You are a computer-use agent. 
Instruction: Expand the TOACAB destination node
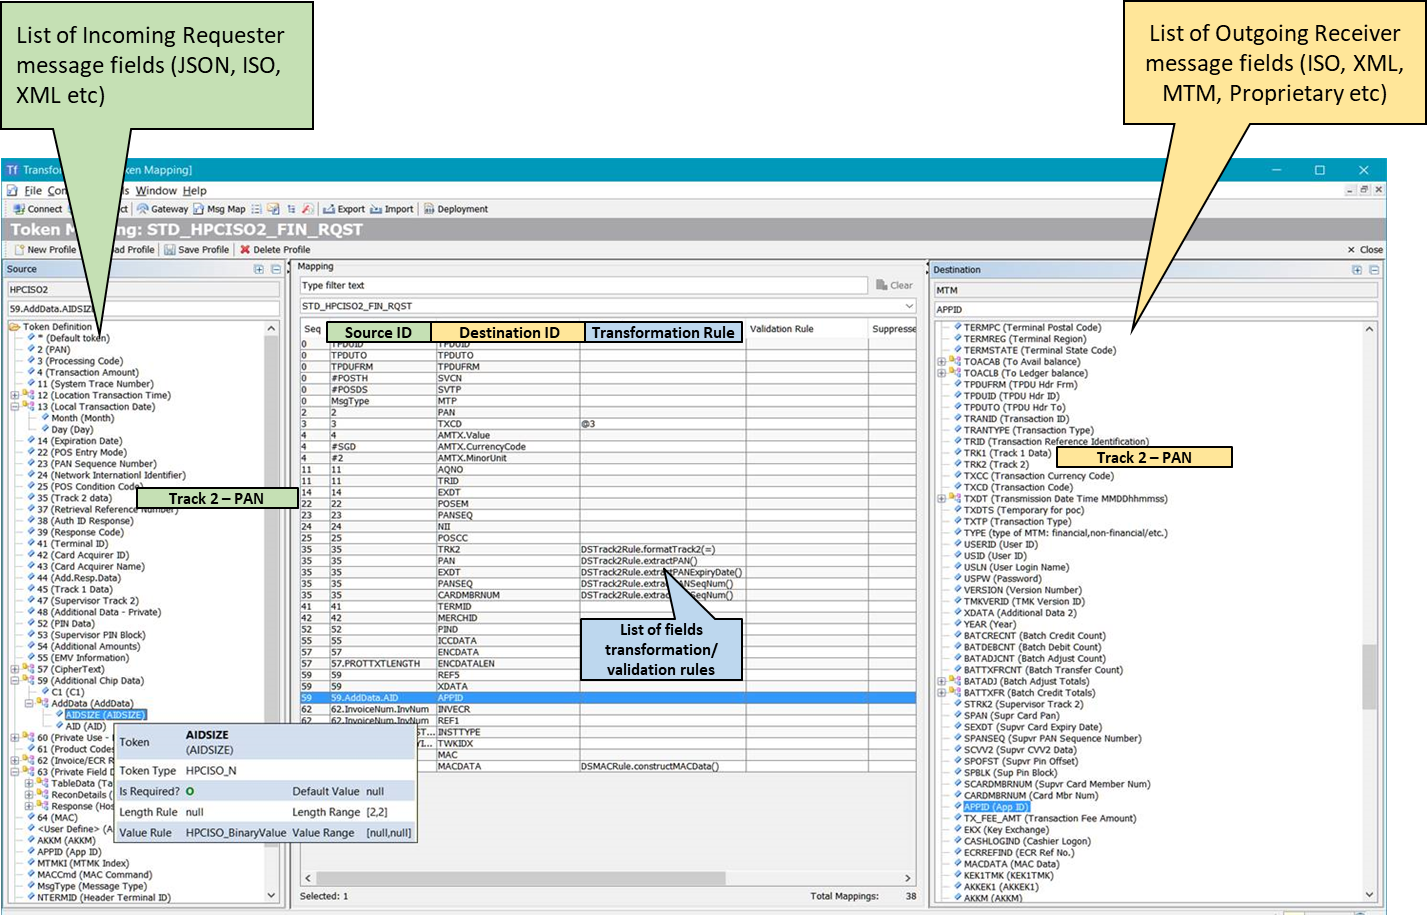click(x=941, y=362)
